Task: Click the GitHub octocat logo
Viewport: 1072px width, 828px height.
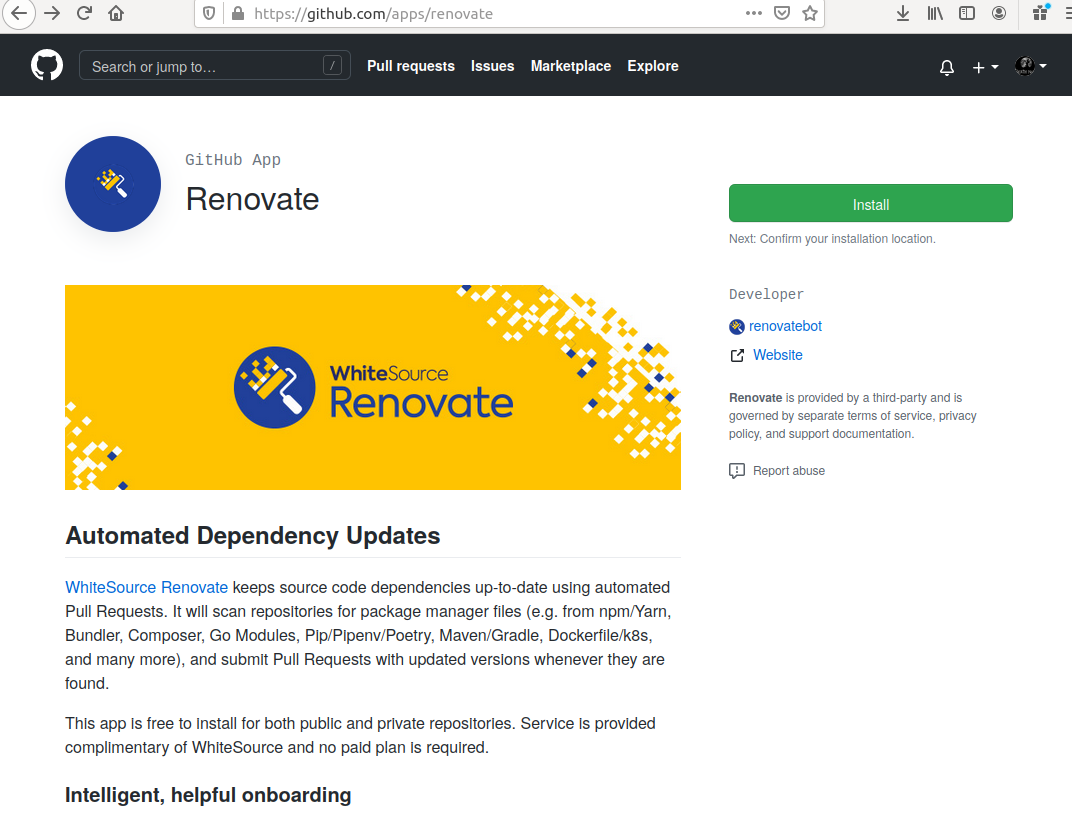Action: pyautogui.click(x=46, y=65)
